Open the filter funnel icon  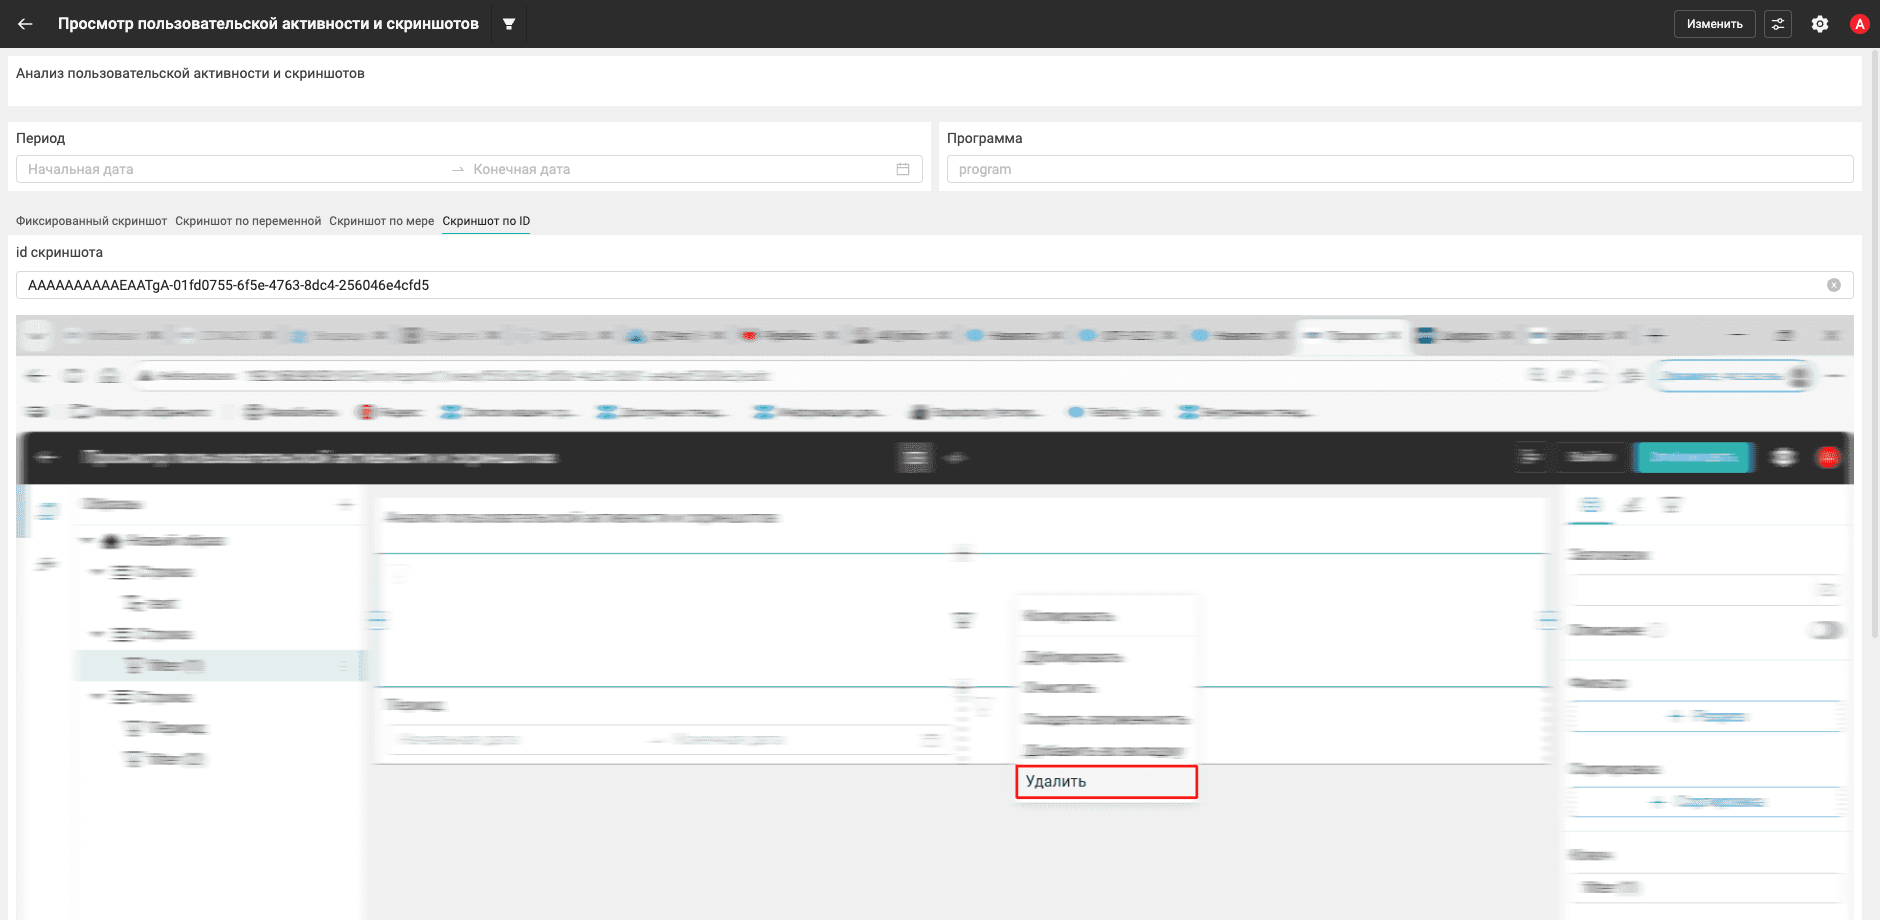tap(509, 24)
